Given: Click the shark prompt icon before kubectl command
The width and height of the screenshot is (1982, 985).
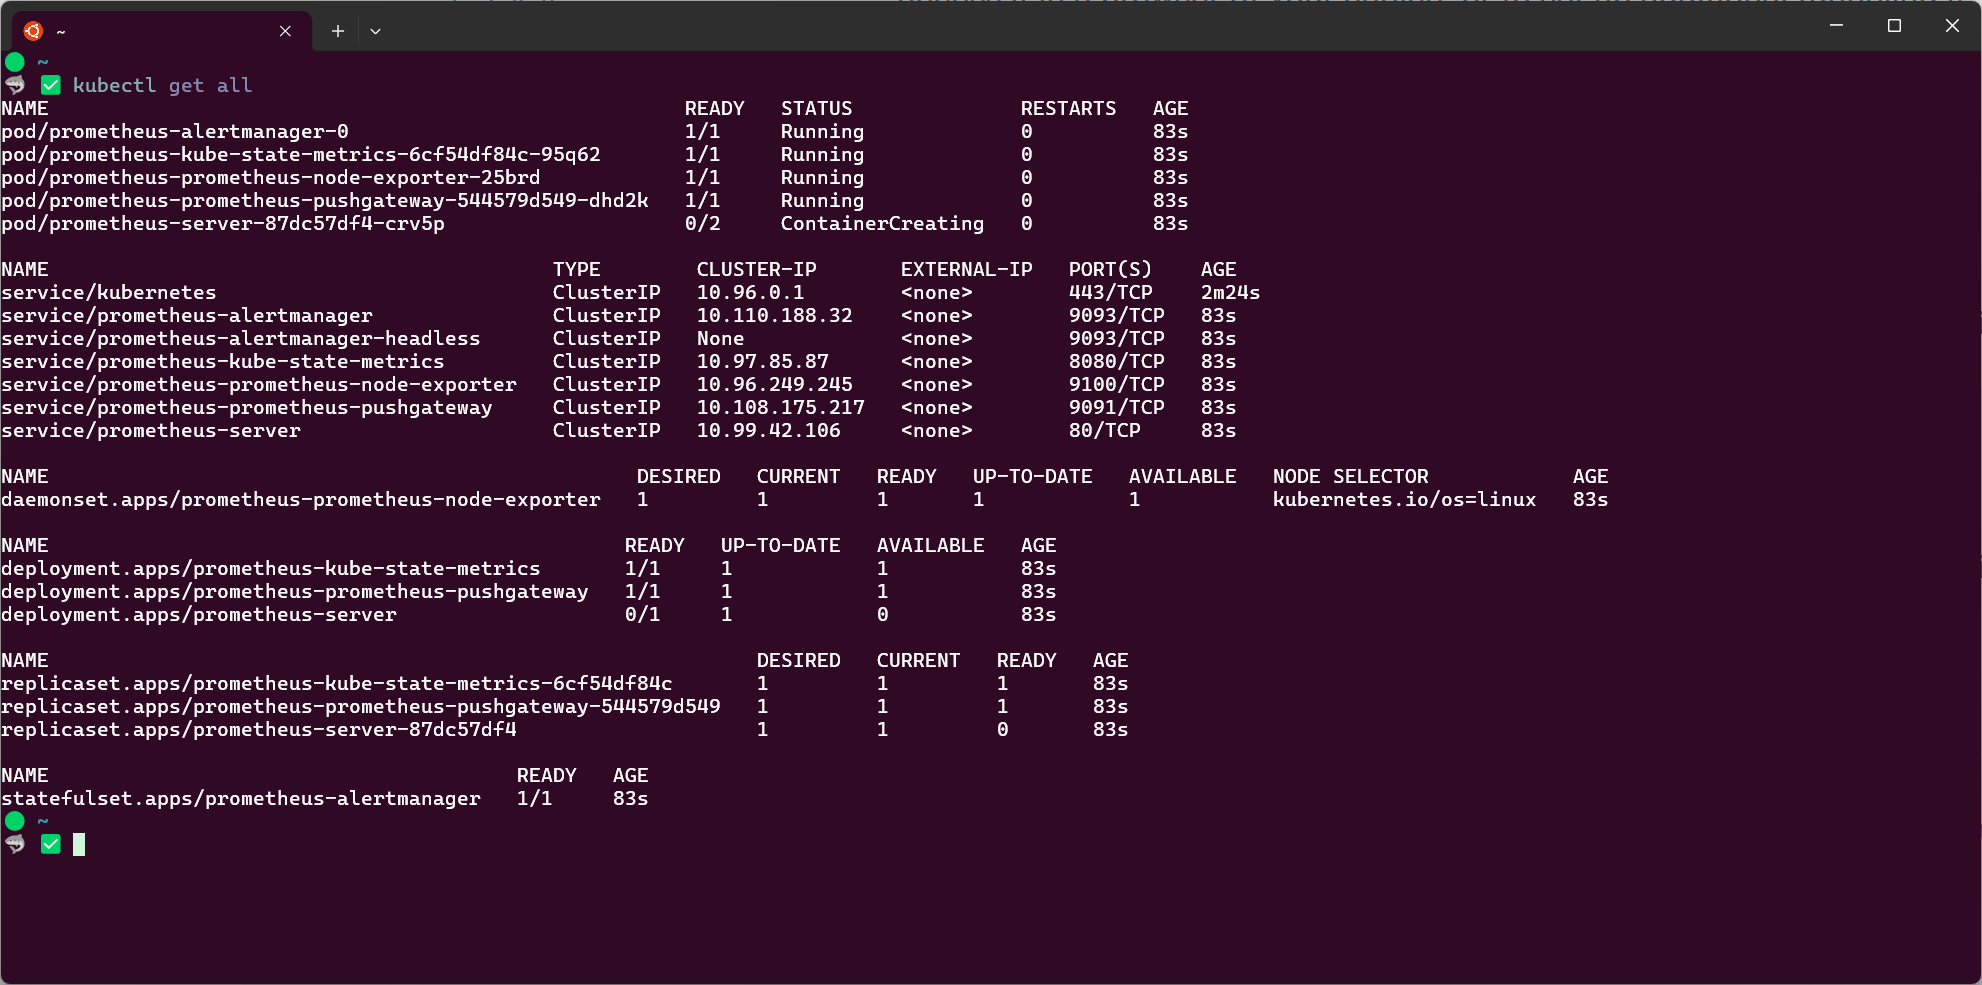Looking at the screenshot, I should 15,85.
